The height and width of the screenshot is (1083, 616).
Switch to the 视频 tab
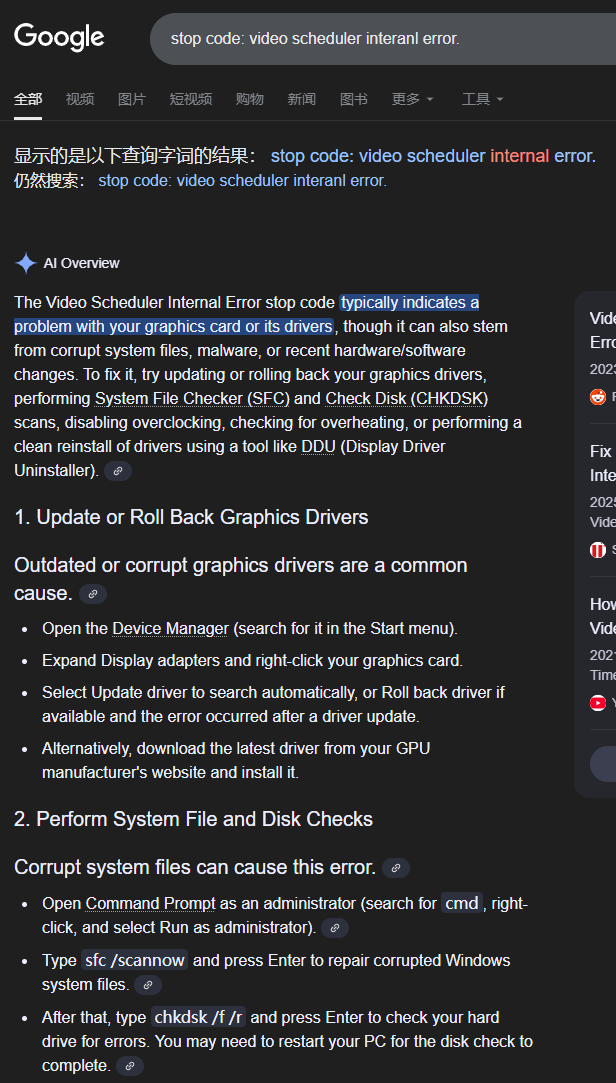pyautogui.click(x=80, y=99)
